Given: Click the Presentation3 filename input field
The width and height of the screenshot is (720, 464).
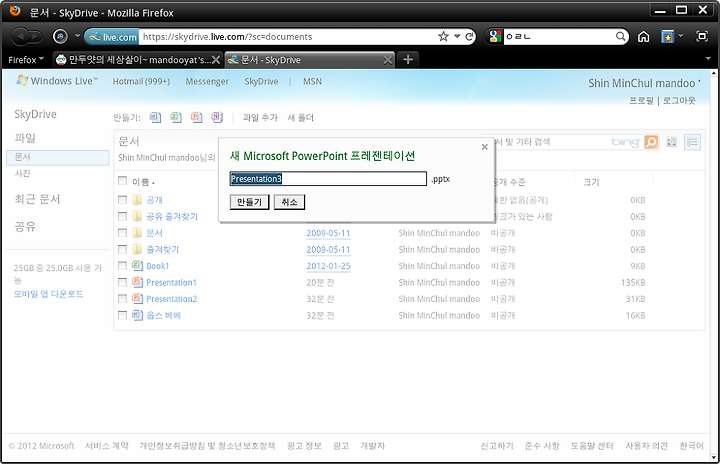Looking at the screenshot, I should point(328,179).
